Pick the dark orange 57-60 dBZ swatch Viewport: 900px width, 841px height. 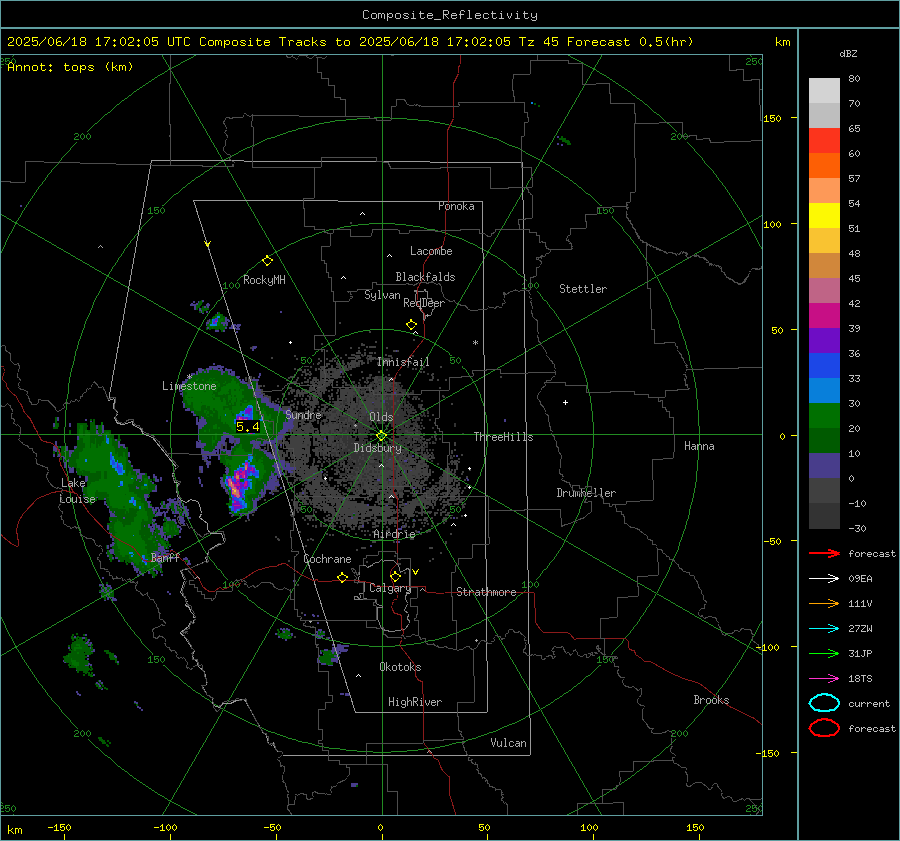[824, 166]
